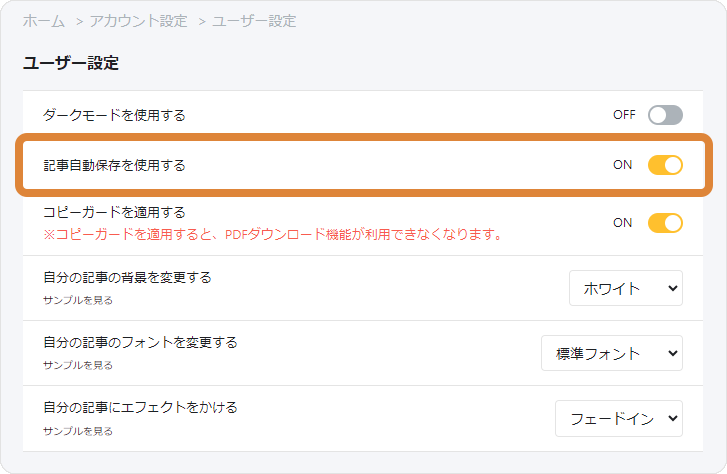Viewport: 727px width, 474px height.
Task: Open the ホワイト background dropdown
Action: click(626, 288)
